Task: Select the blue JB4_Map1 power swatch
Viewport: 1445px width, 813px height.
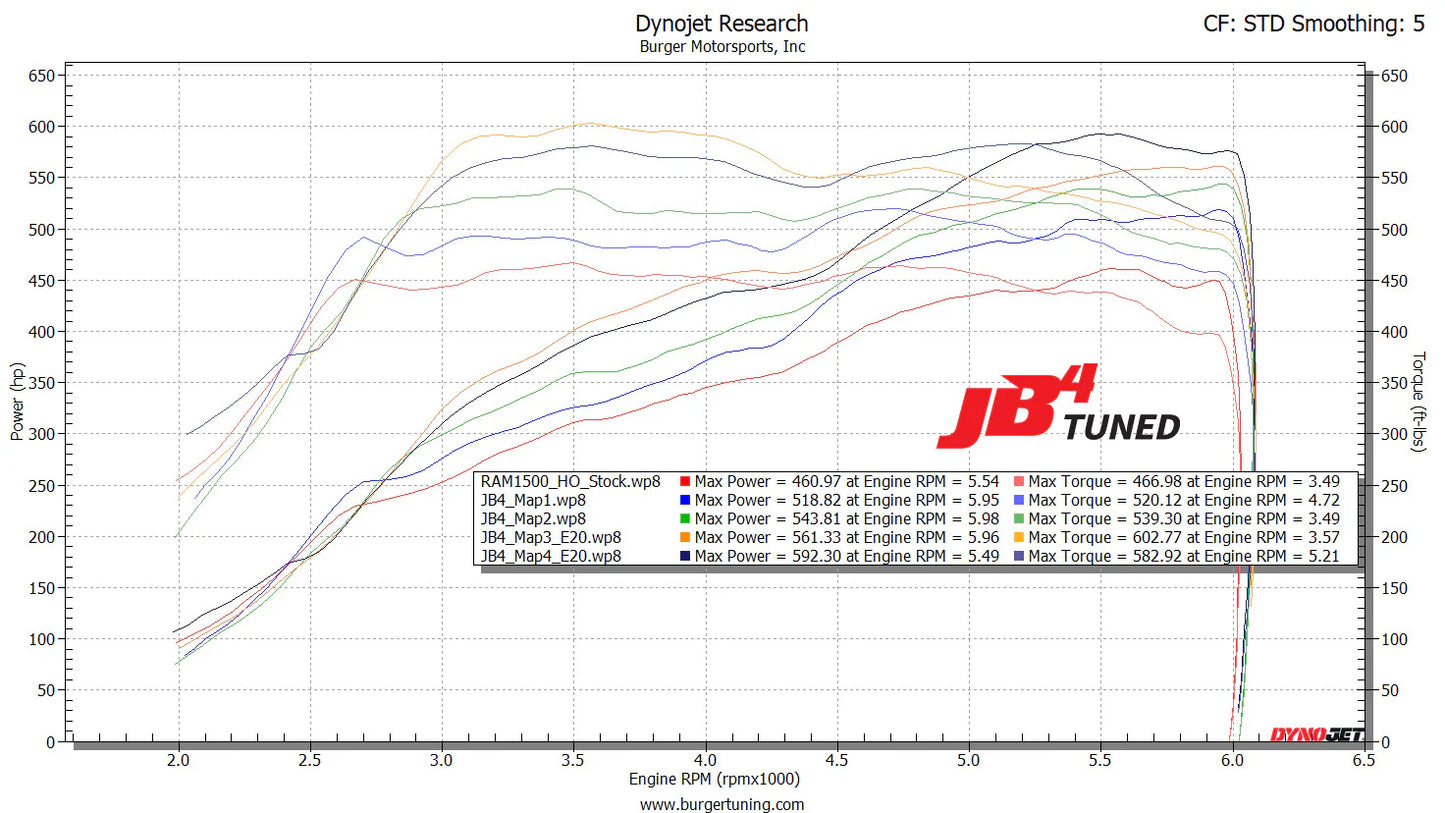Action: pos(686,500)
